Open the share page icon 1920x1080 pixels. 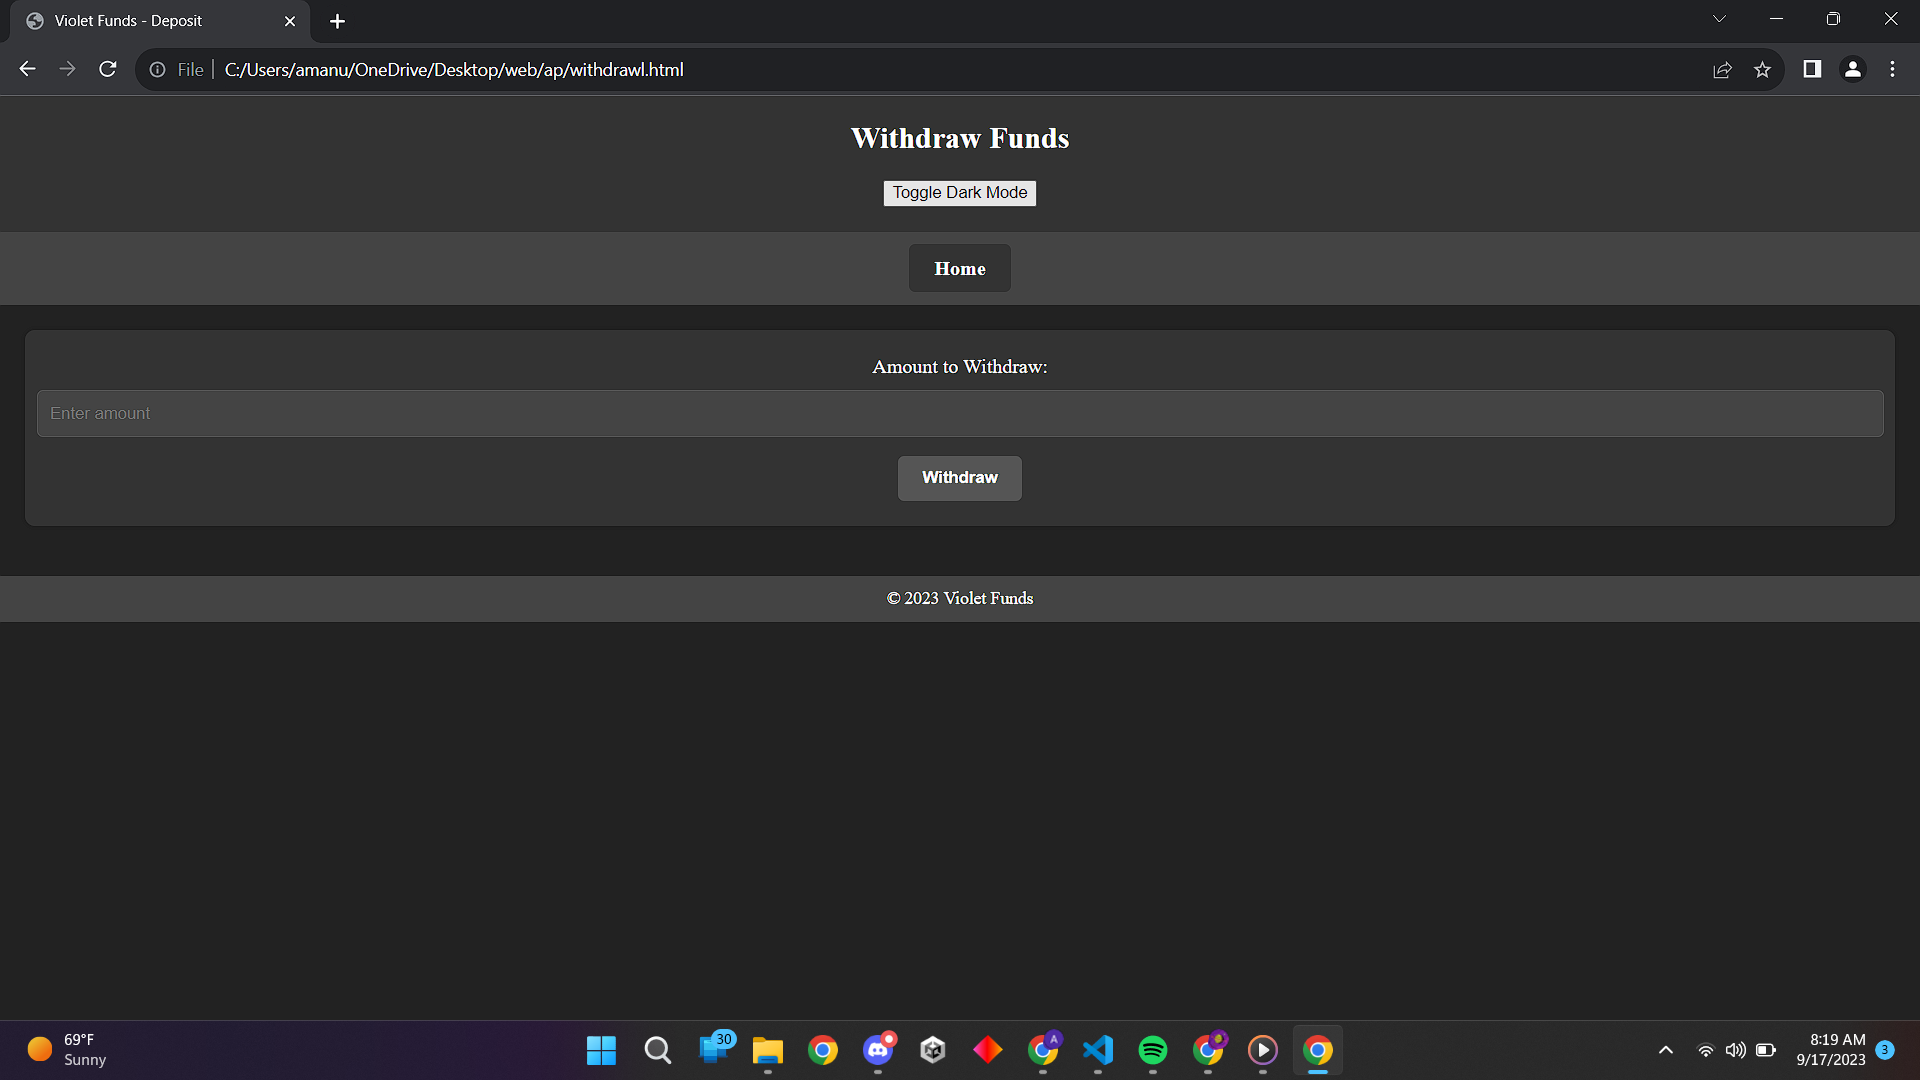pos(1722,69)
